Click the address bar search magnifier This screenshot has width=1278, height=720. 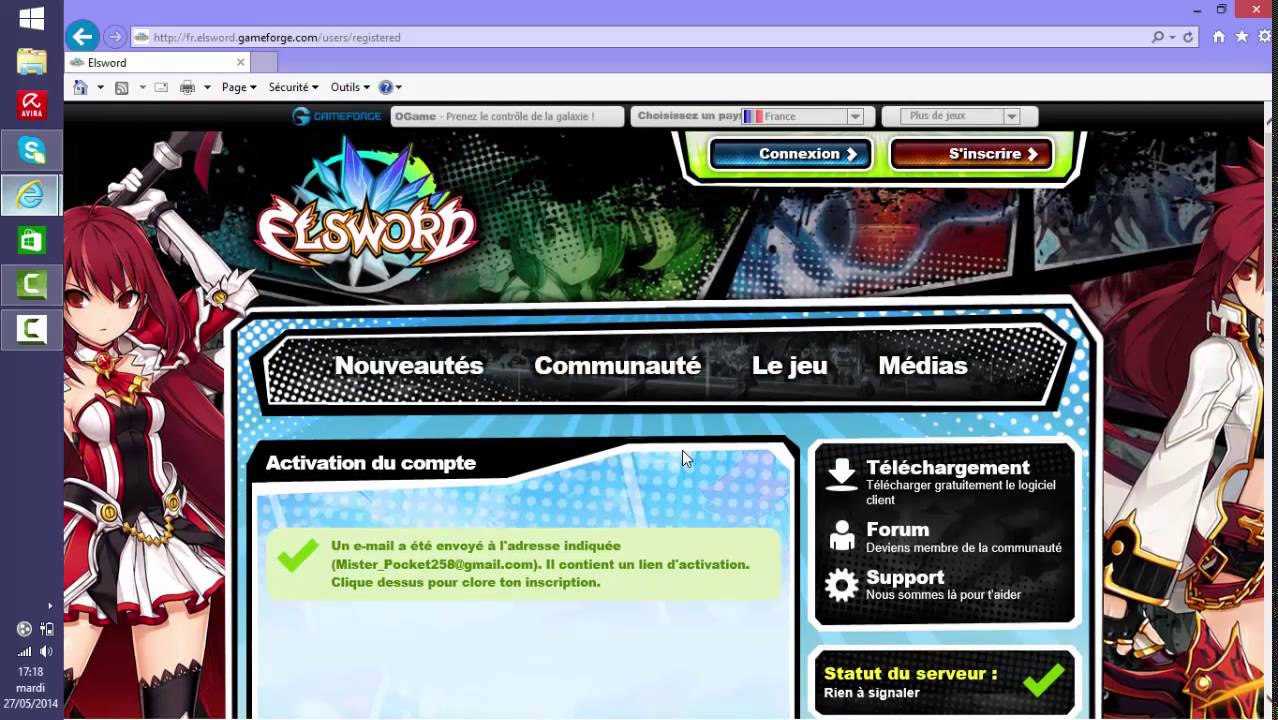(x=1157, y=37)
